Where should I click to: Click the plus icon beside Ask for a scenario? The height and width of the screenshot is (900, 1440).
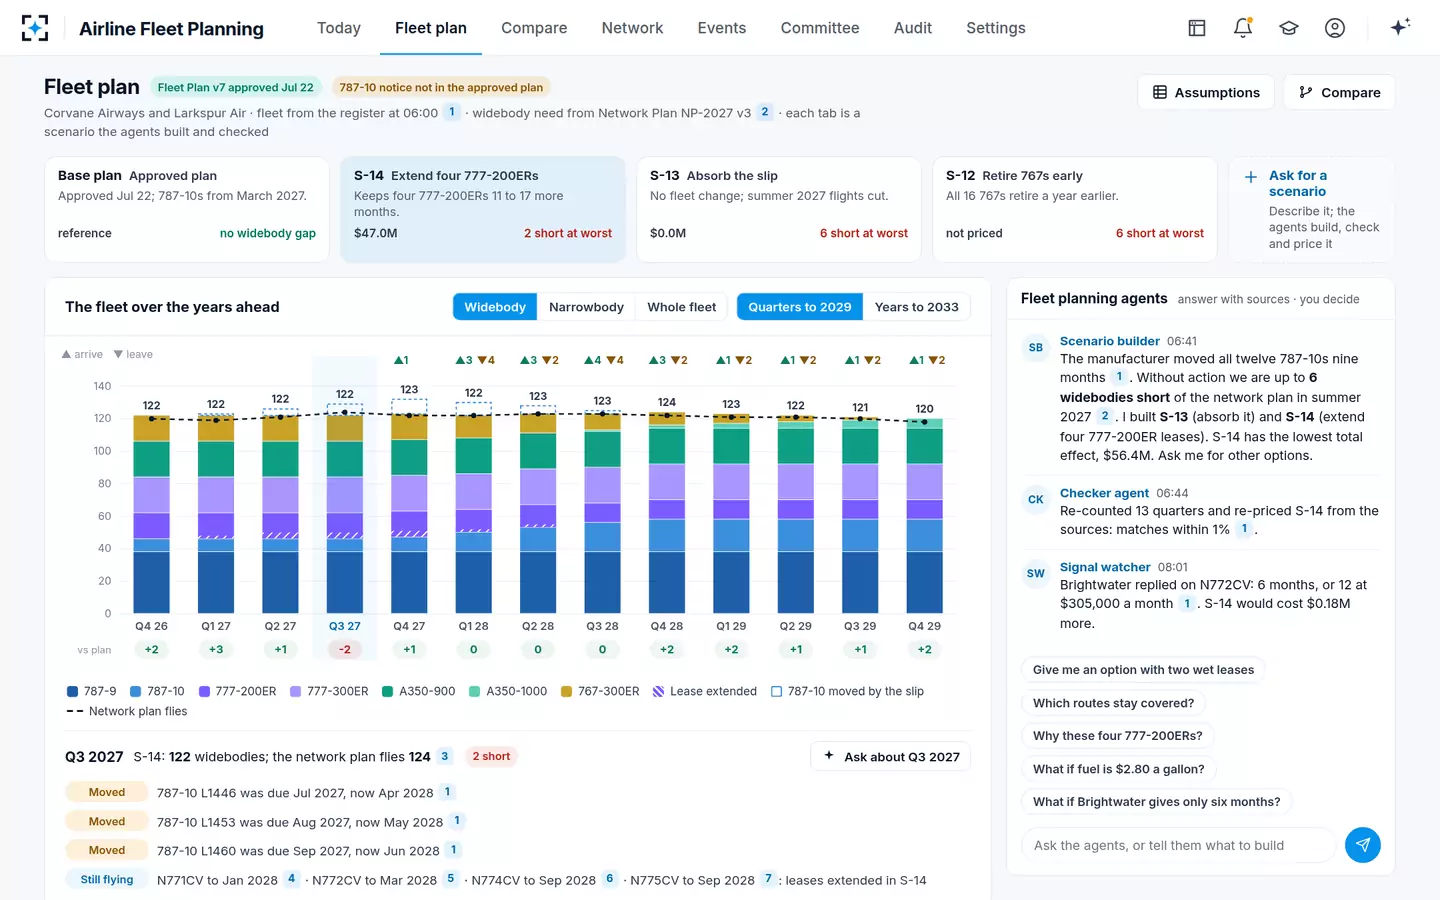pyautogui.click(x=1251, y=177)
